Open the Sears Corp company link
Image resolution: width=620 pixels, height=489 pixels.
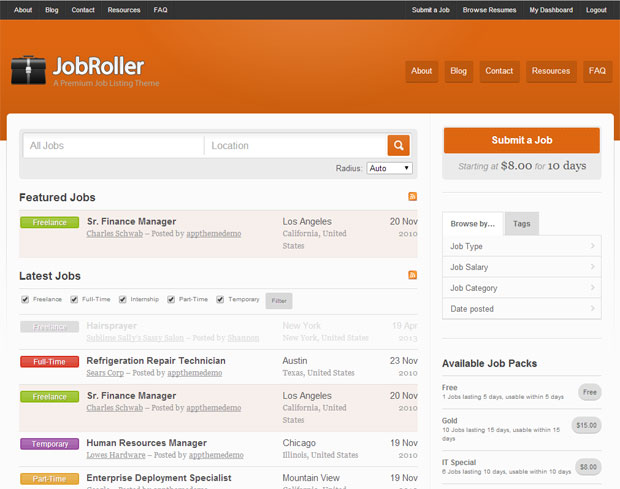(105, 373)
